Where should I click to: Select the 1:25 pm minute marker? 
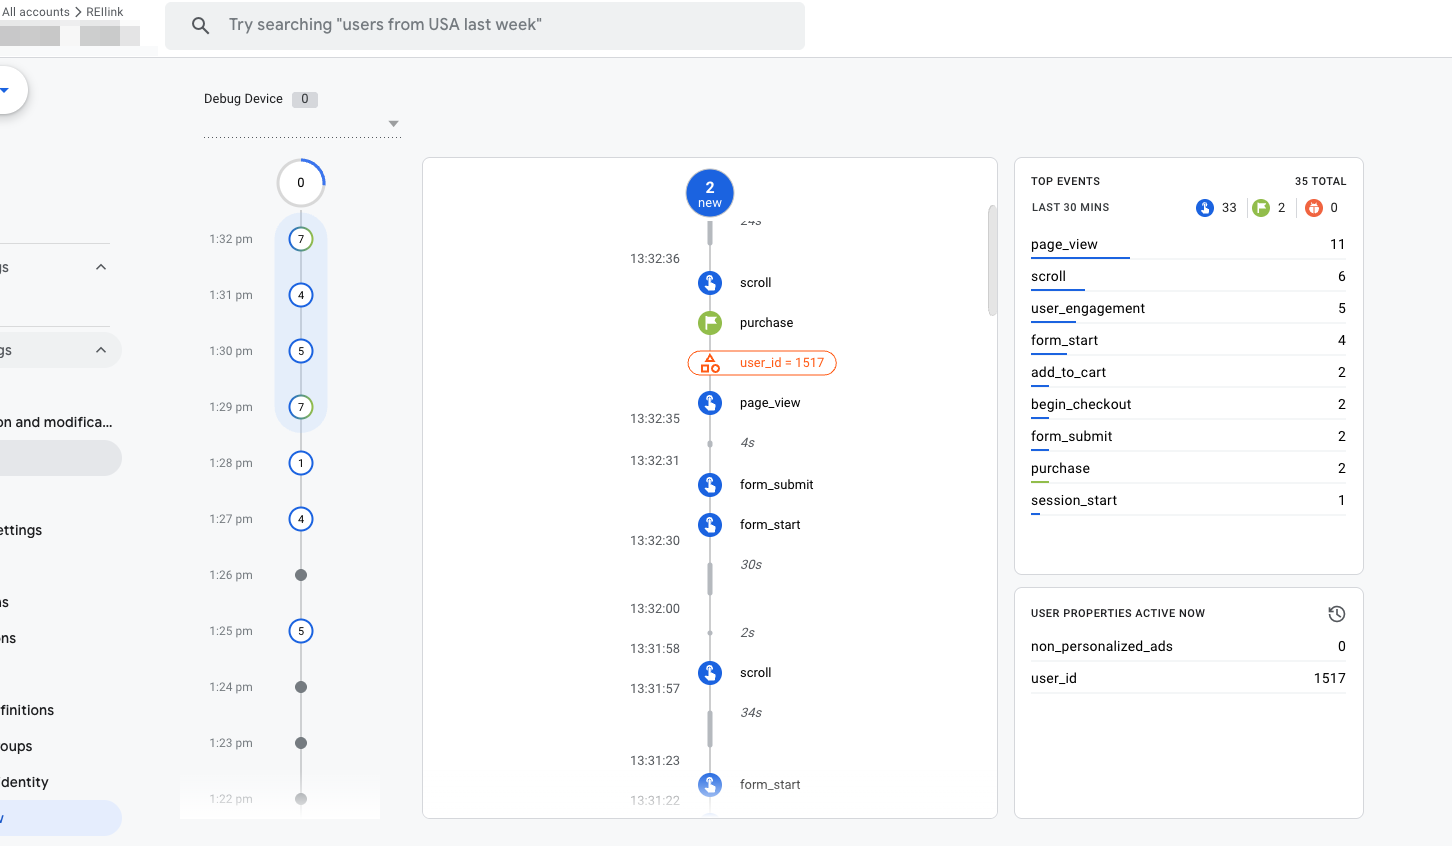(301, 631)
